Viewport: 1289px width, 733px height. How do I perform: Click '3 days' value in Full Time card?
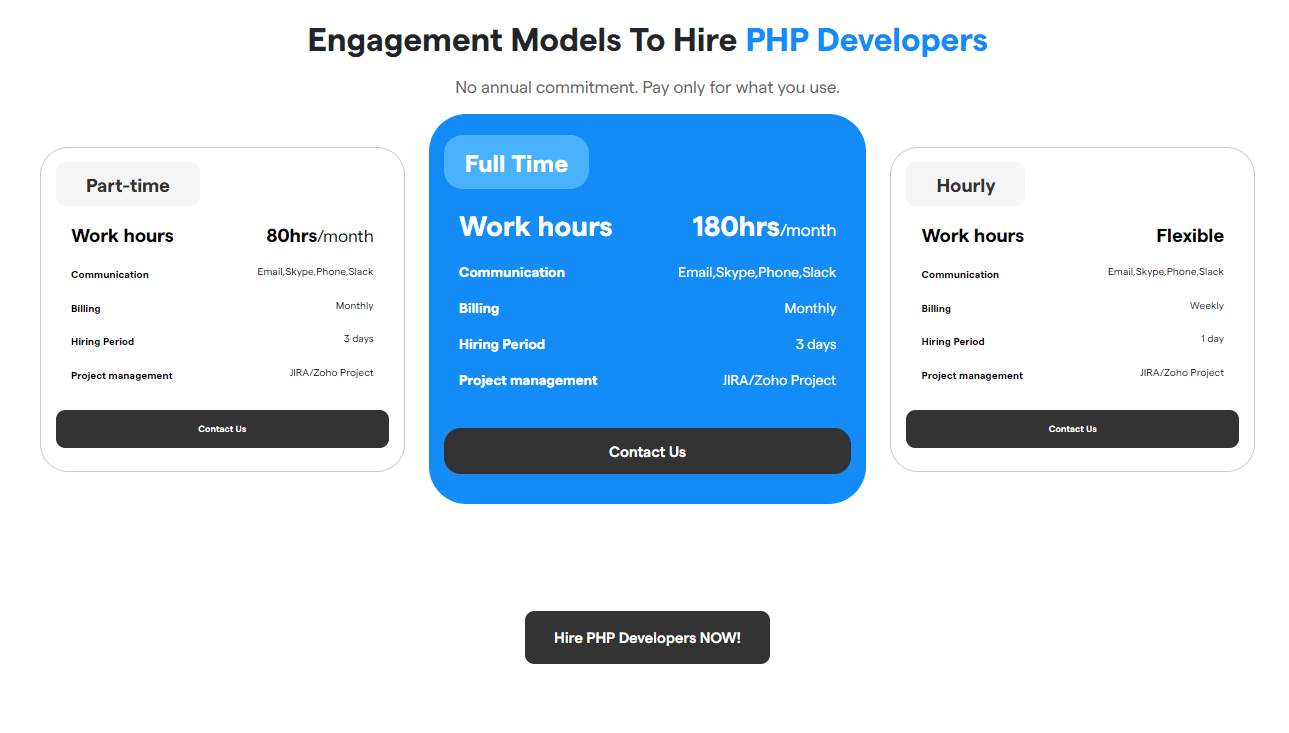(x=816, y=344)
